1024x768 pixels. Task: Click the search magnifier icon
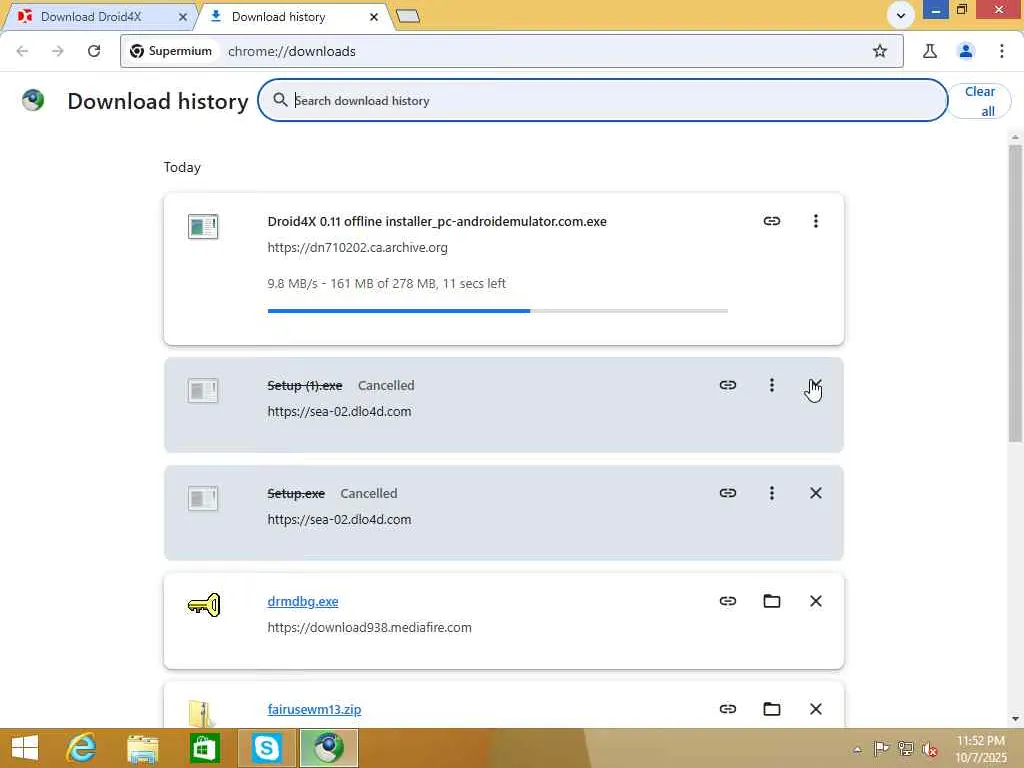pyautogui.click(x=280, y=100)
